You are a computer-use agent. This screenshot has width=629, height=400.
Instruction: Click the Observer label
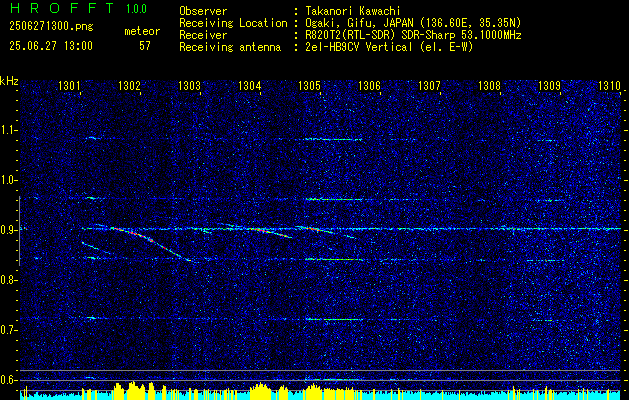(203, 11)
